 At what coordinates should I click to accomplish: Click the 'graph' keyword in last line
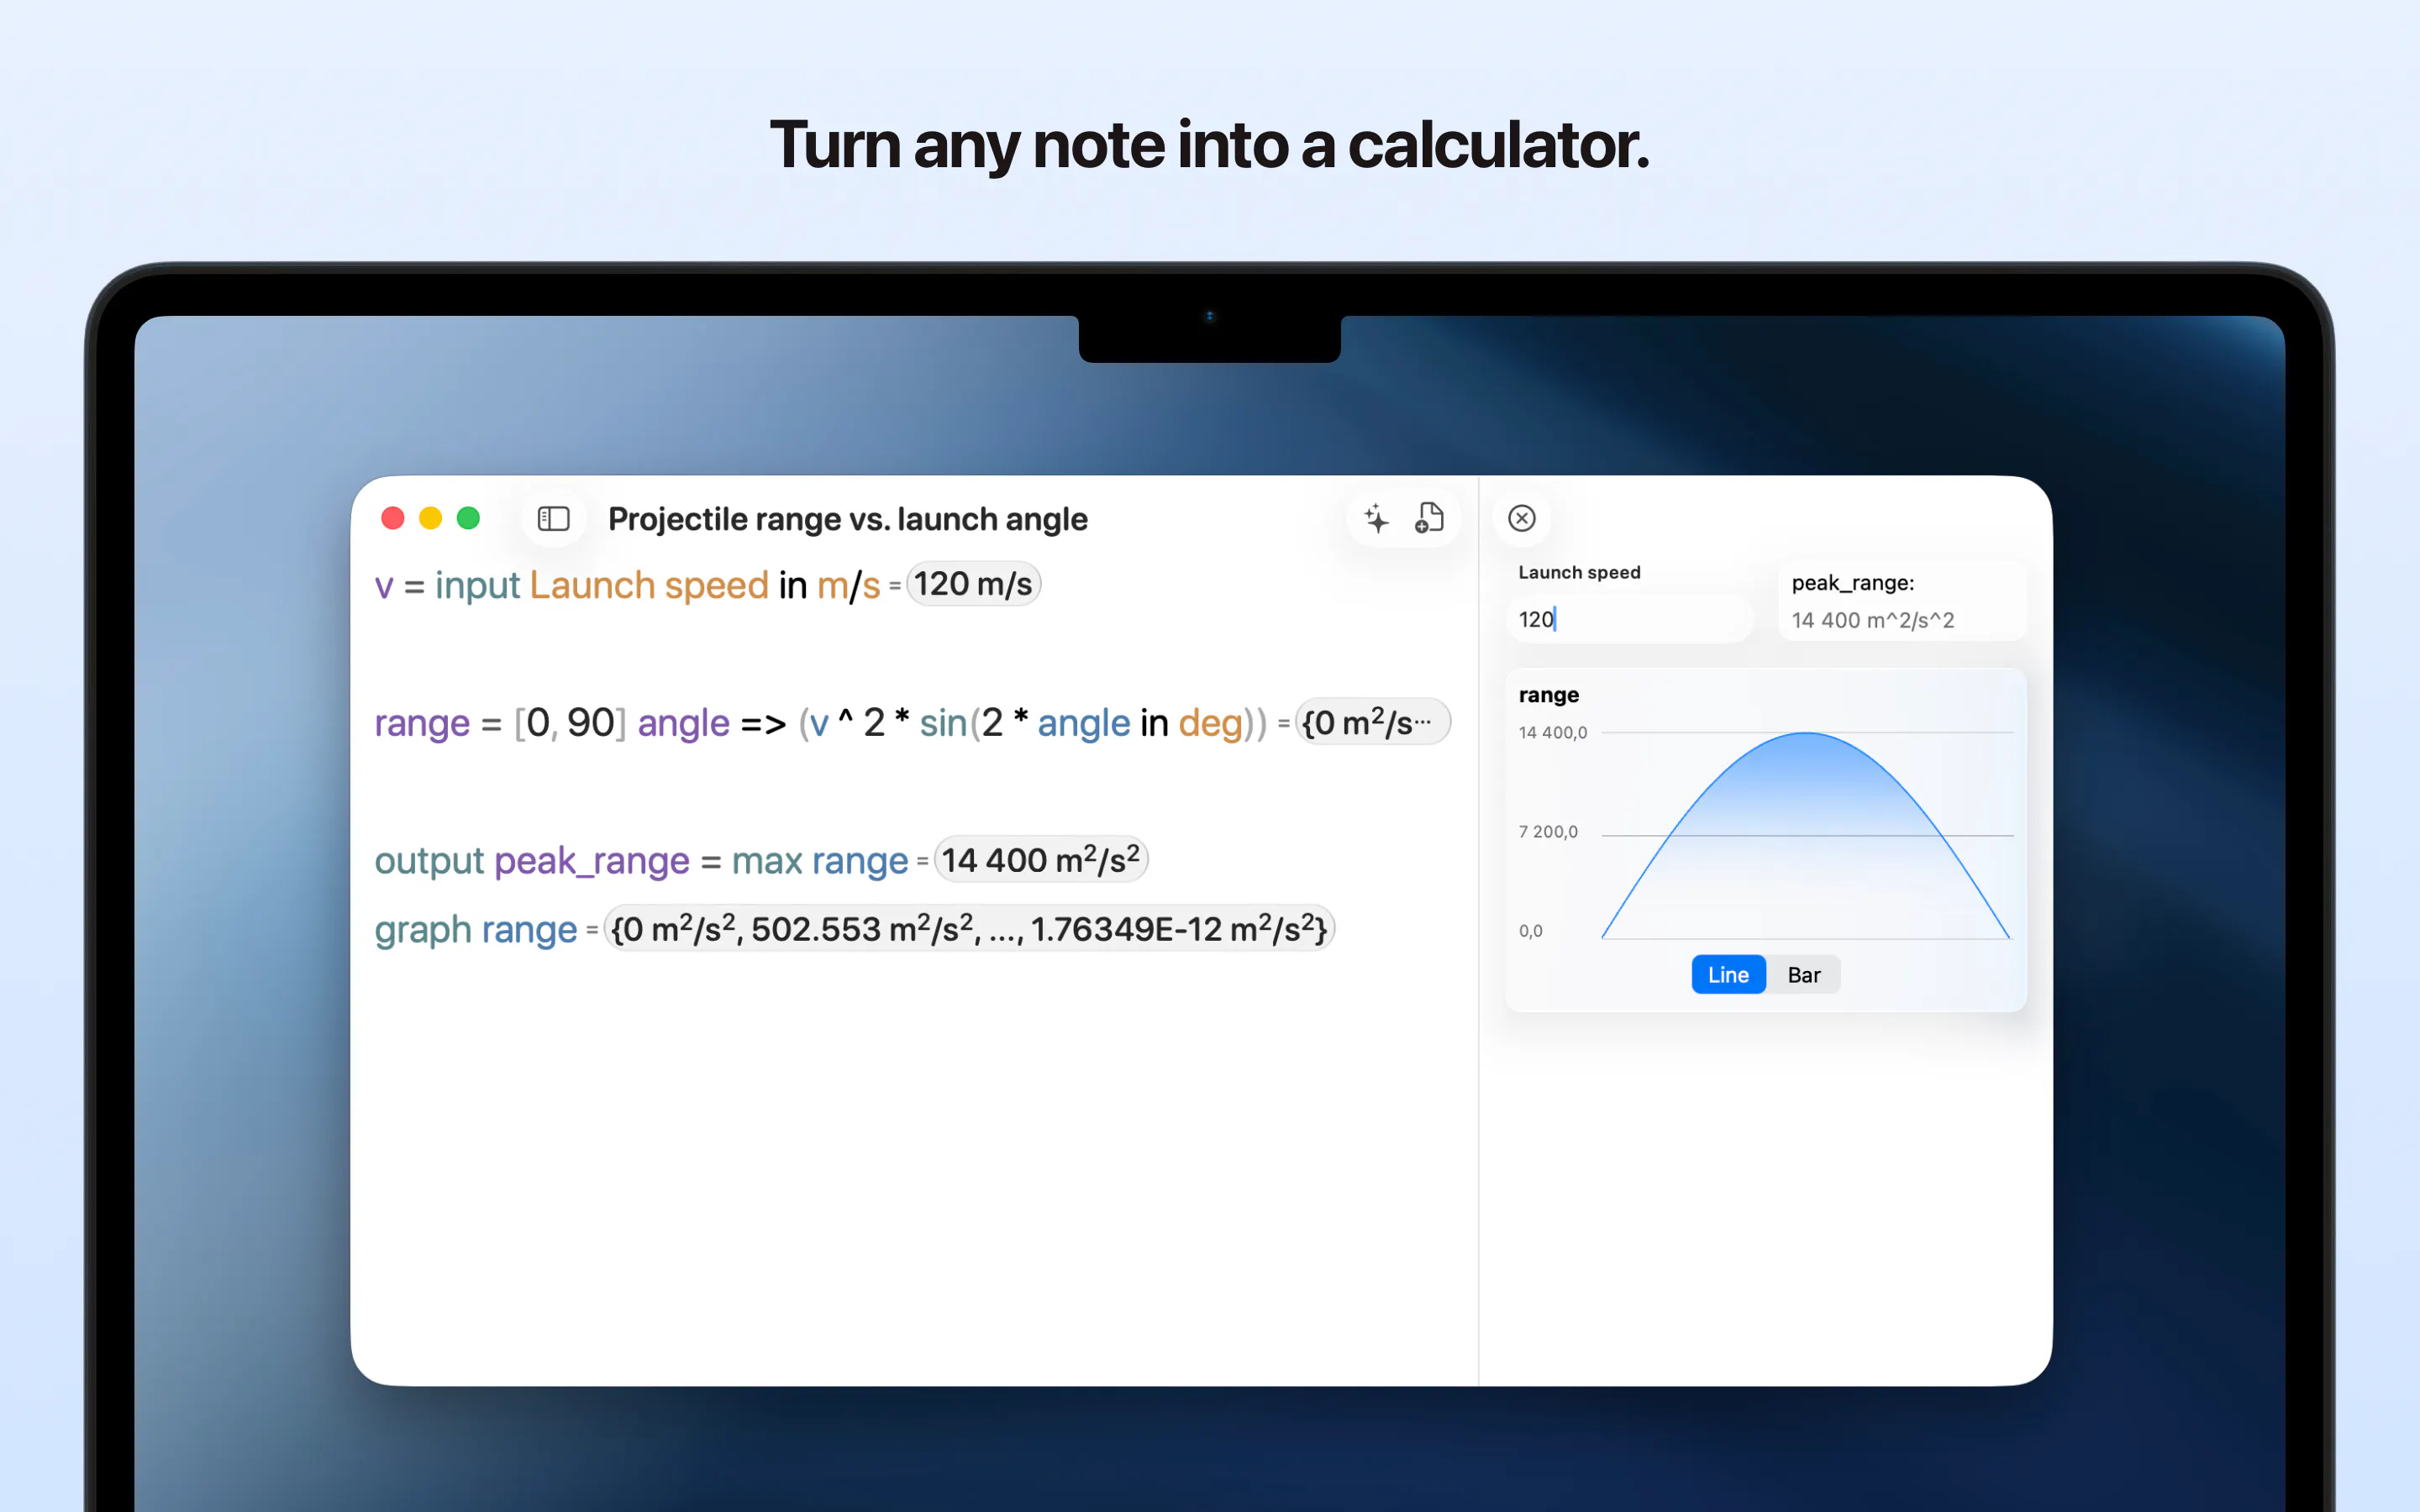click(423, 930)
